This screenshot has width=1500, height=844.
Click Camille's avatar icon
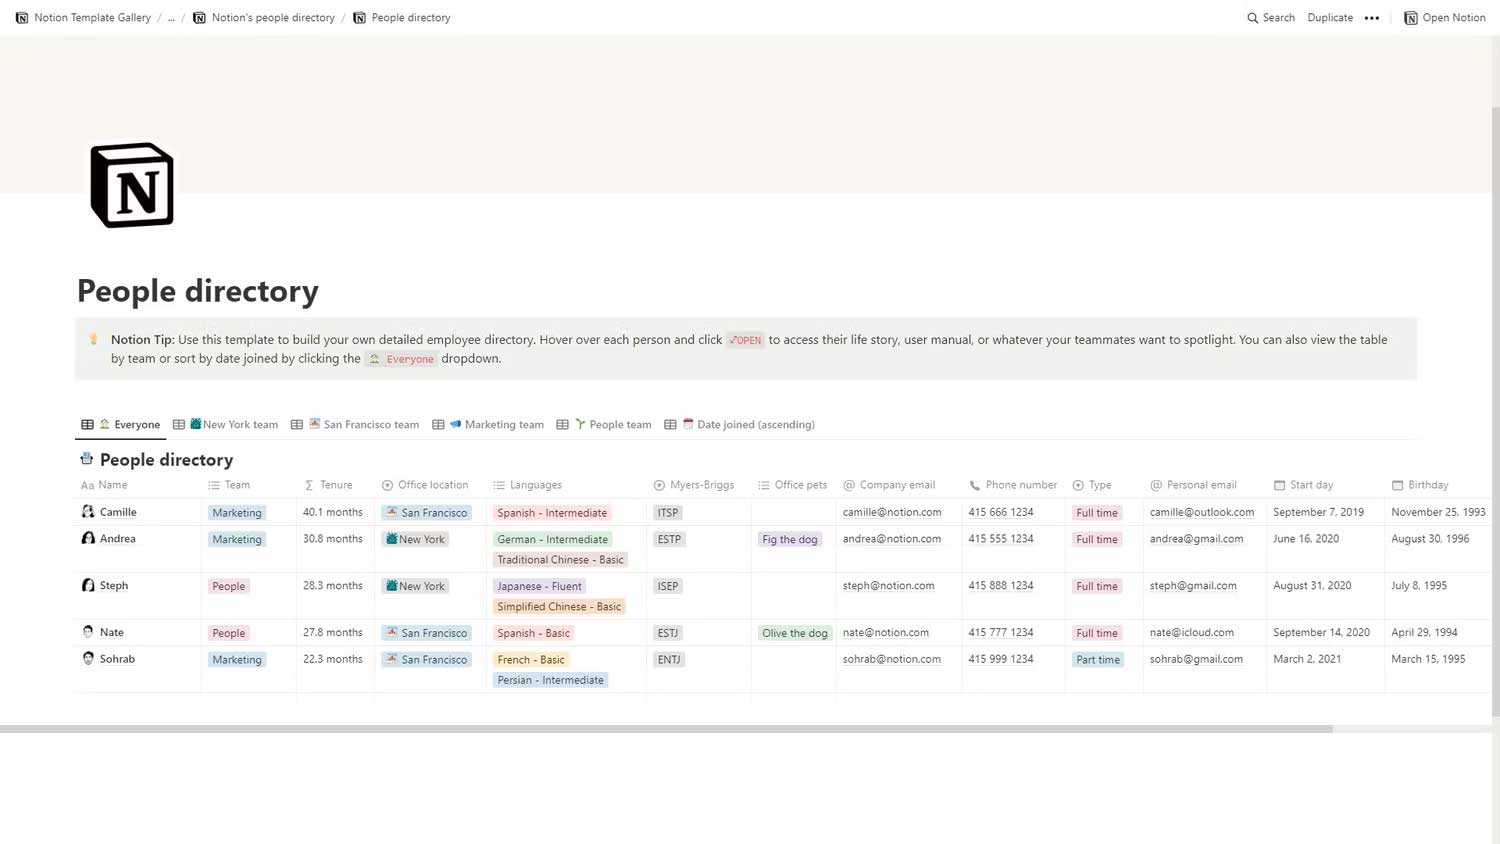click(88, 512)
